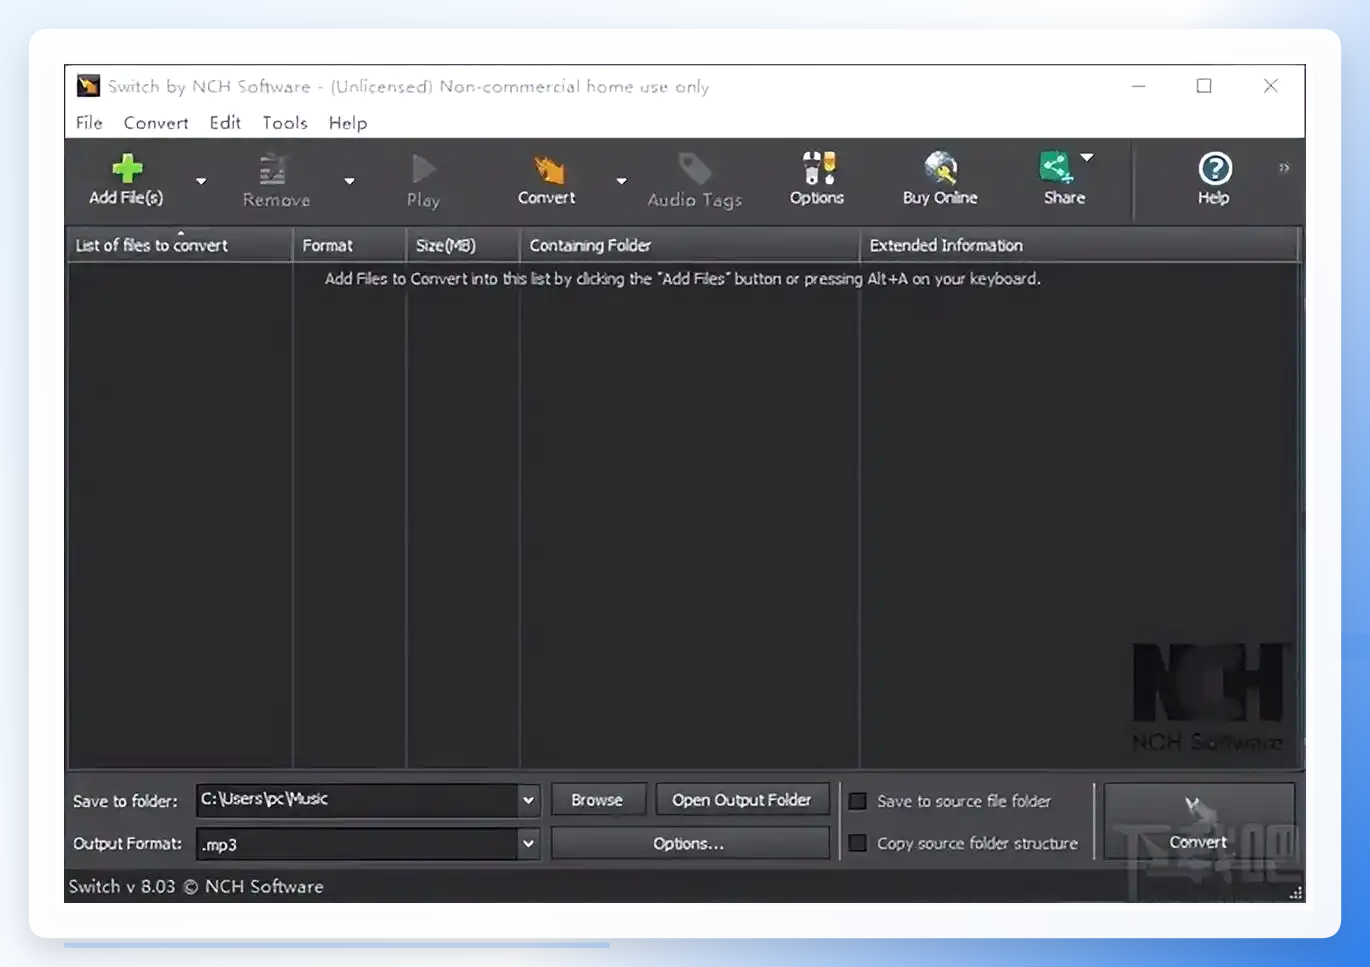This screenshot has height=967, width=1370.
Task: Open the Help menu
Action: (x=348, y=123)
